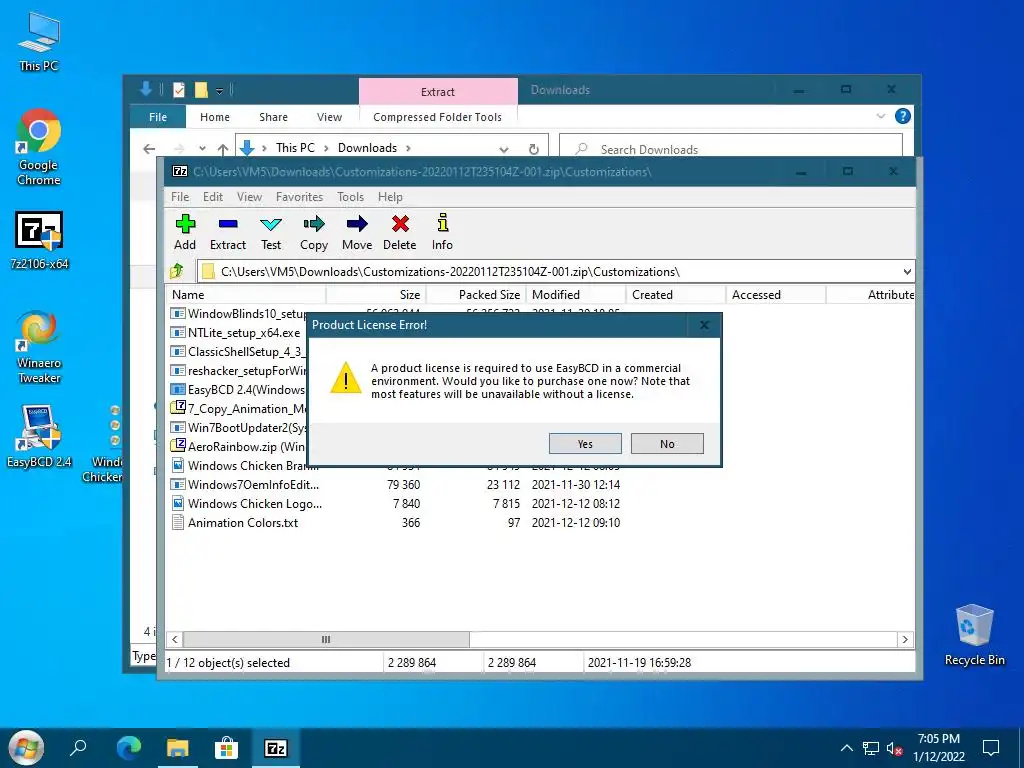1024x768 pixels.
Task: Open Quick Access Toolbar customize dropdown
Action: (x=219, y=90)
